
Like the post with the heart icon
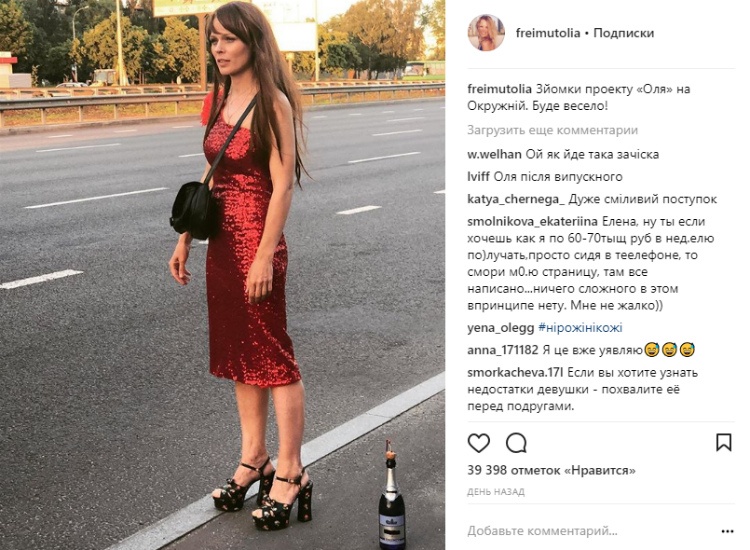[x=478, y=443]
